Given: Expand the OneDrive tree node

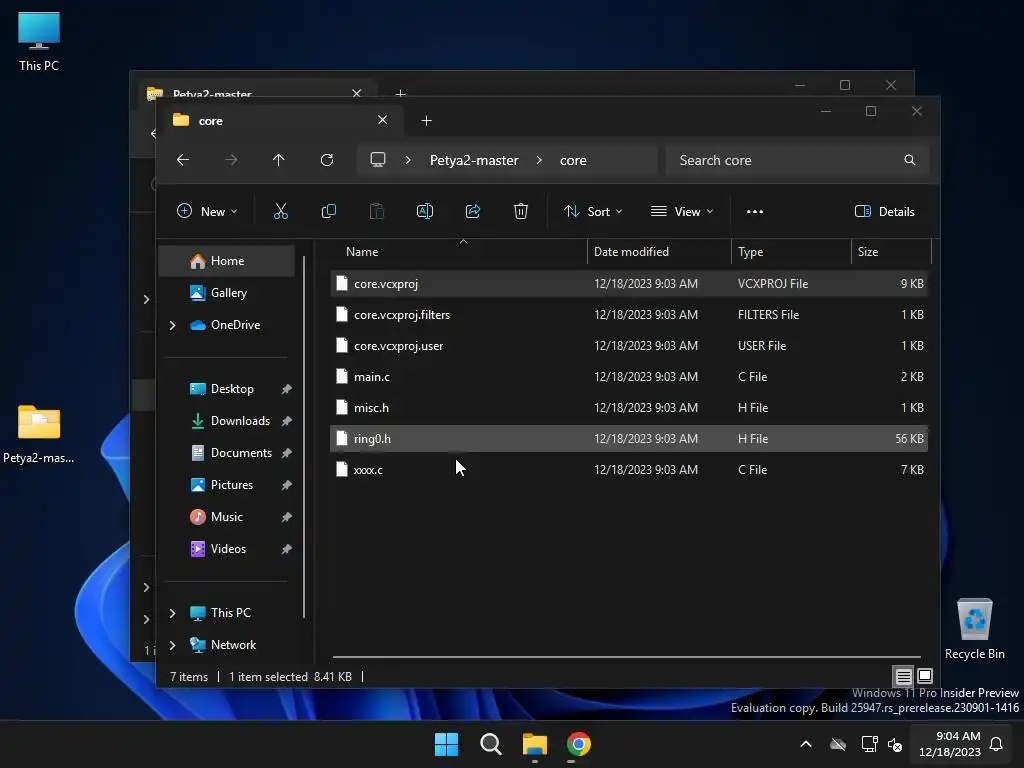Looking at the screenshot, I should [172, 325].
